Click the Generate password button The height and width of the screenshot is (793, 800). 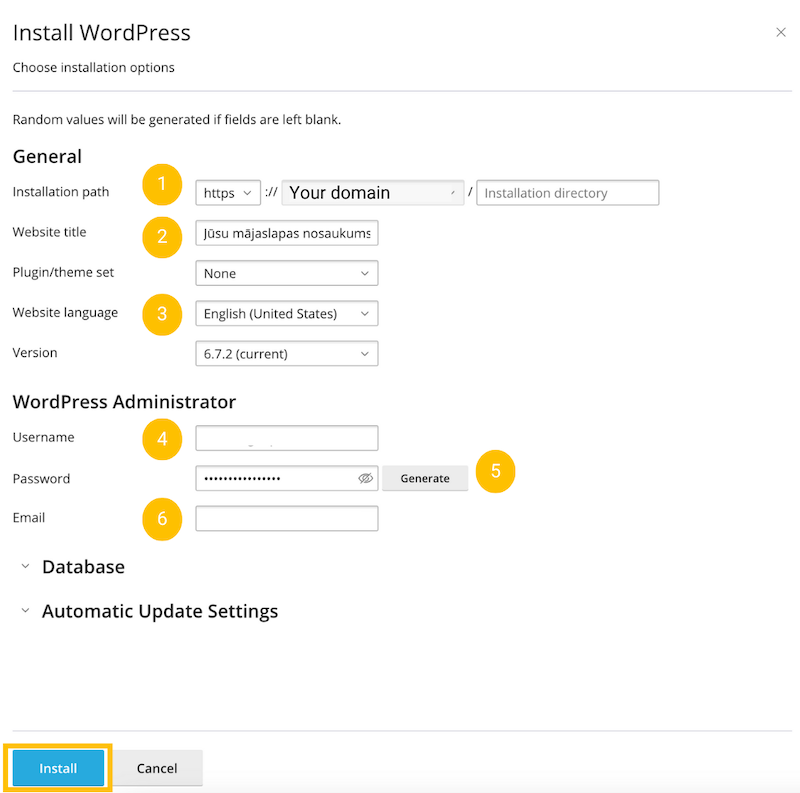coord(424,478)
